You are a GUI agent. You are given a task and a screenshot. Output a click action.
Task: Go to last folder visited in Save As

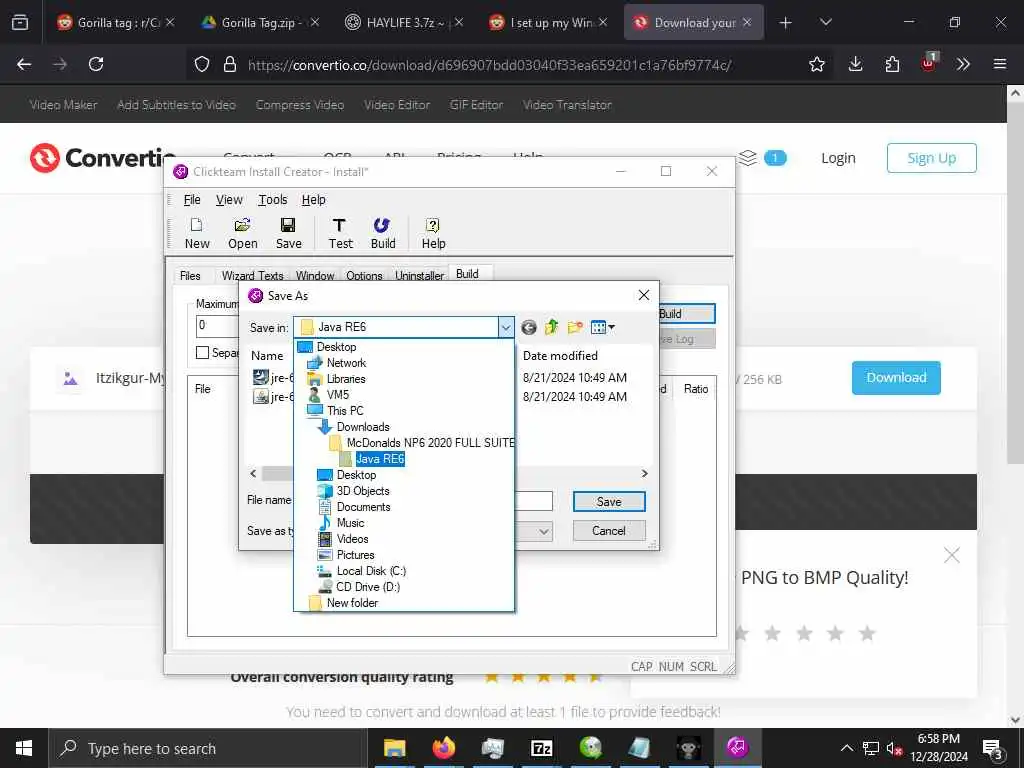click(x=529, y=327)
